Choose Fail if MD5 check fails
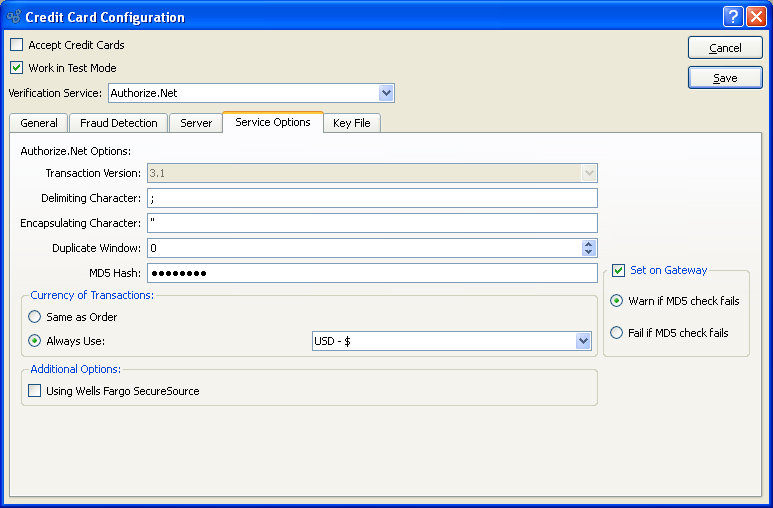The width and height of the screenshot is (773, 508). 617,333
